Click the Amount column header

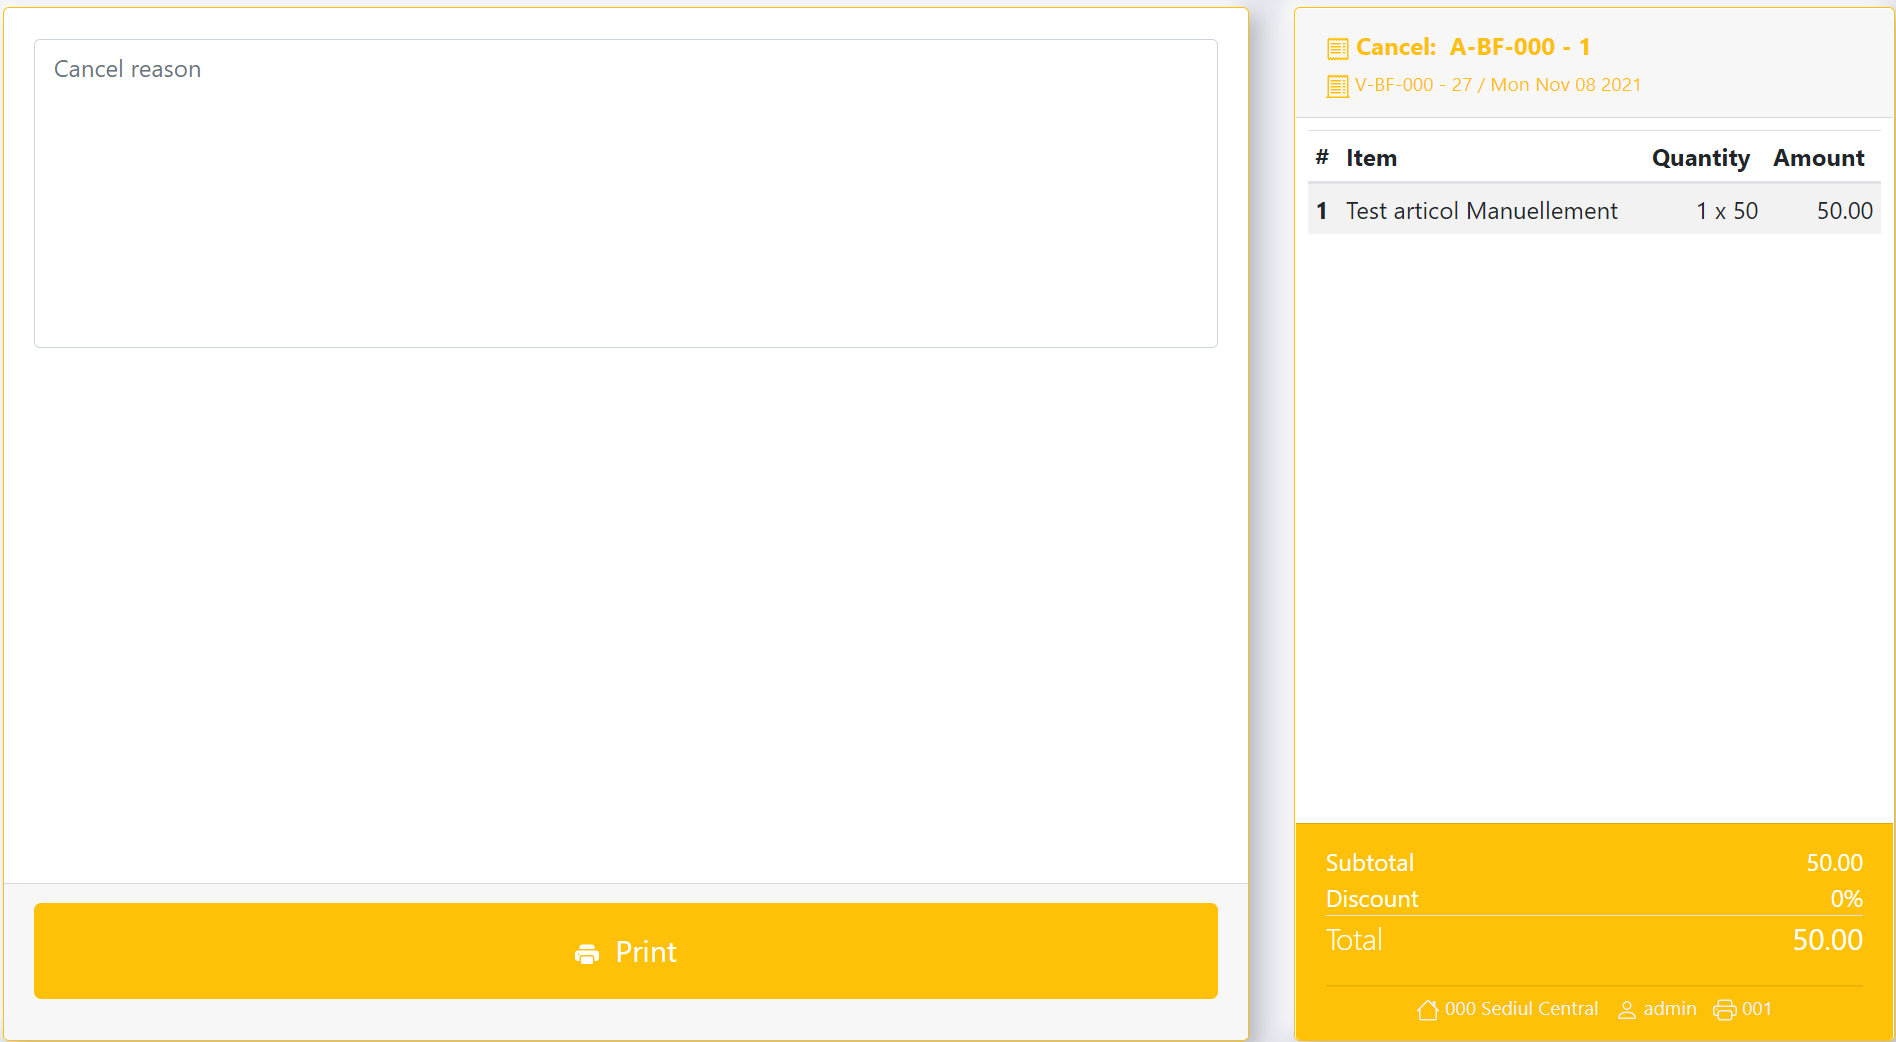pos(1819,158)
